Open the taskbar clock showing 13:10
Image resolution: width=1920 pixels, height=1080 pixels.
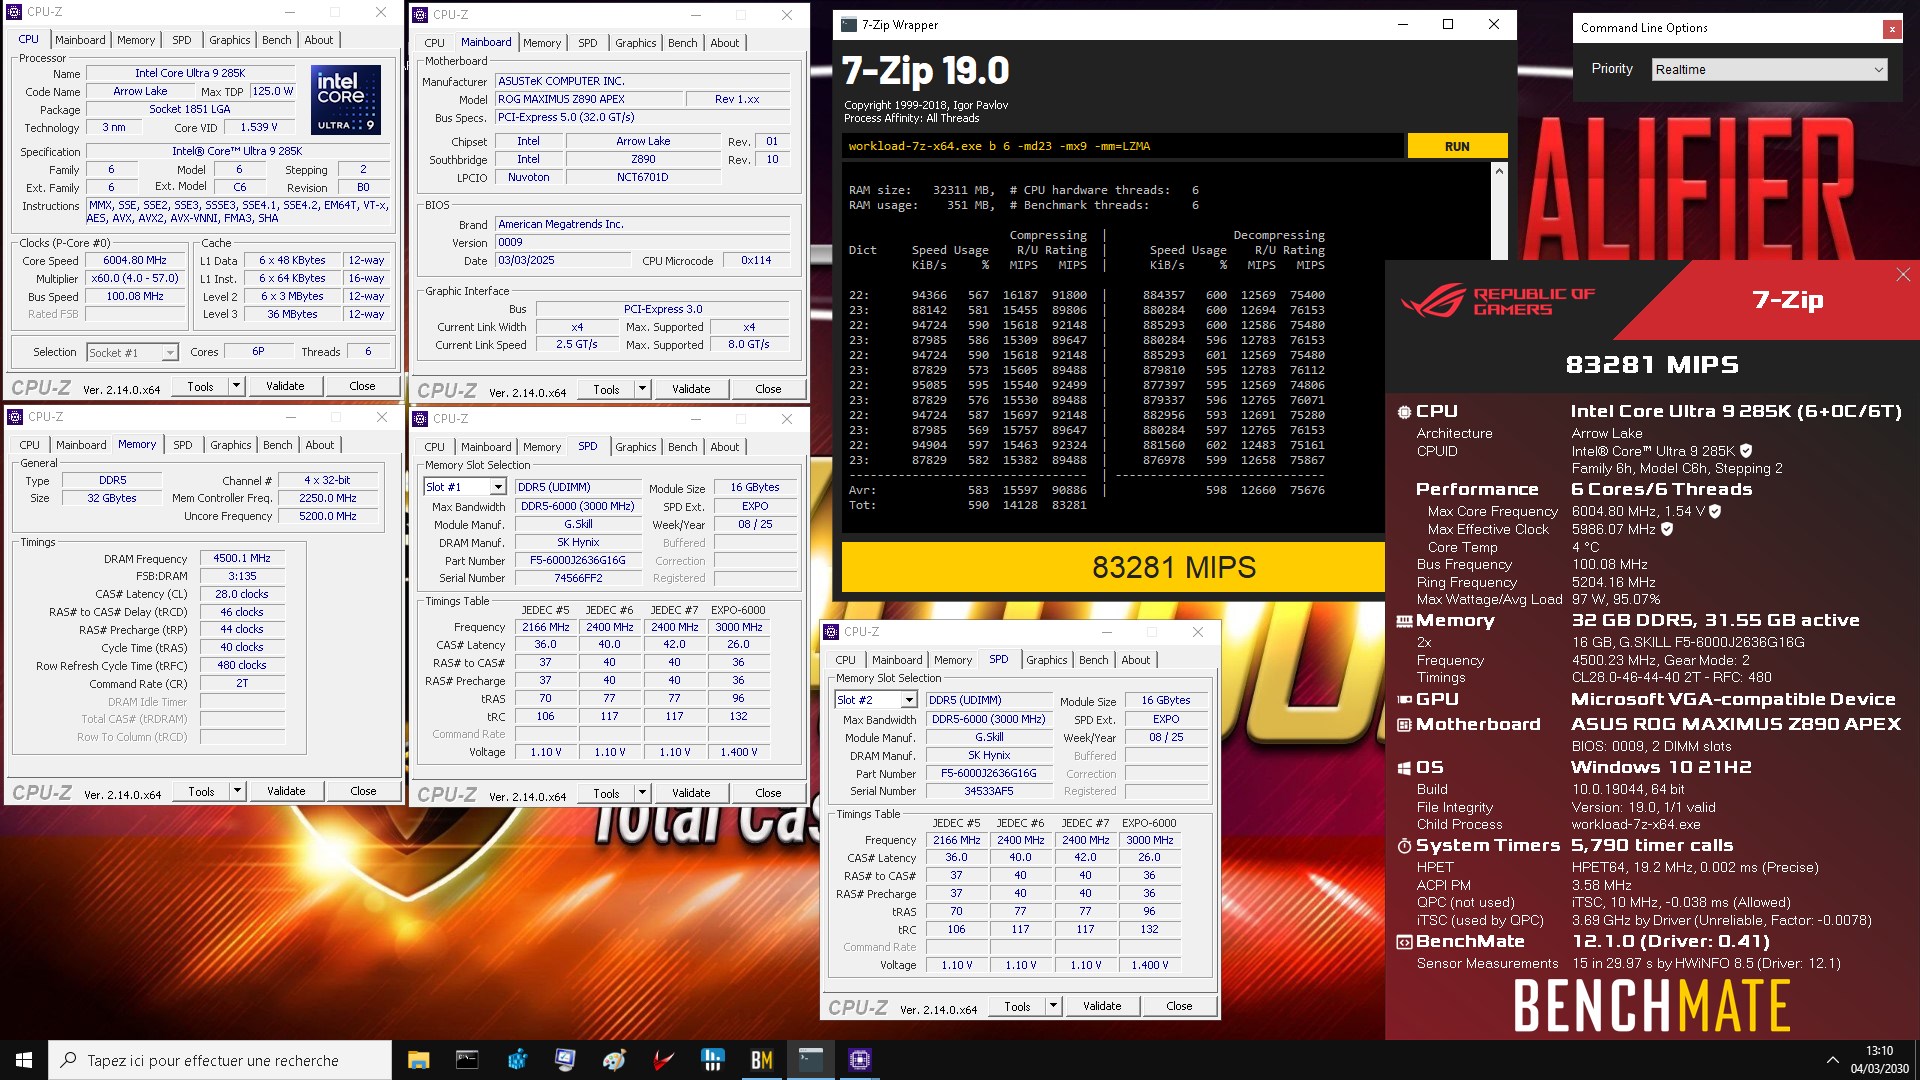(1879, 1060)
